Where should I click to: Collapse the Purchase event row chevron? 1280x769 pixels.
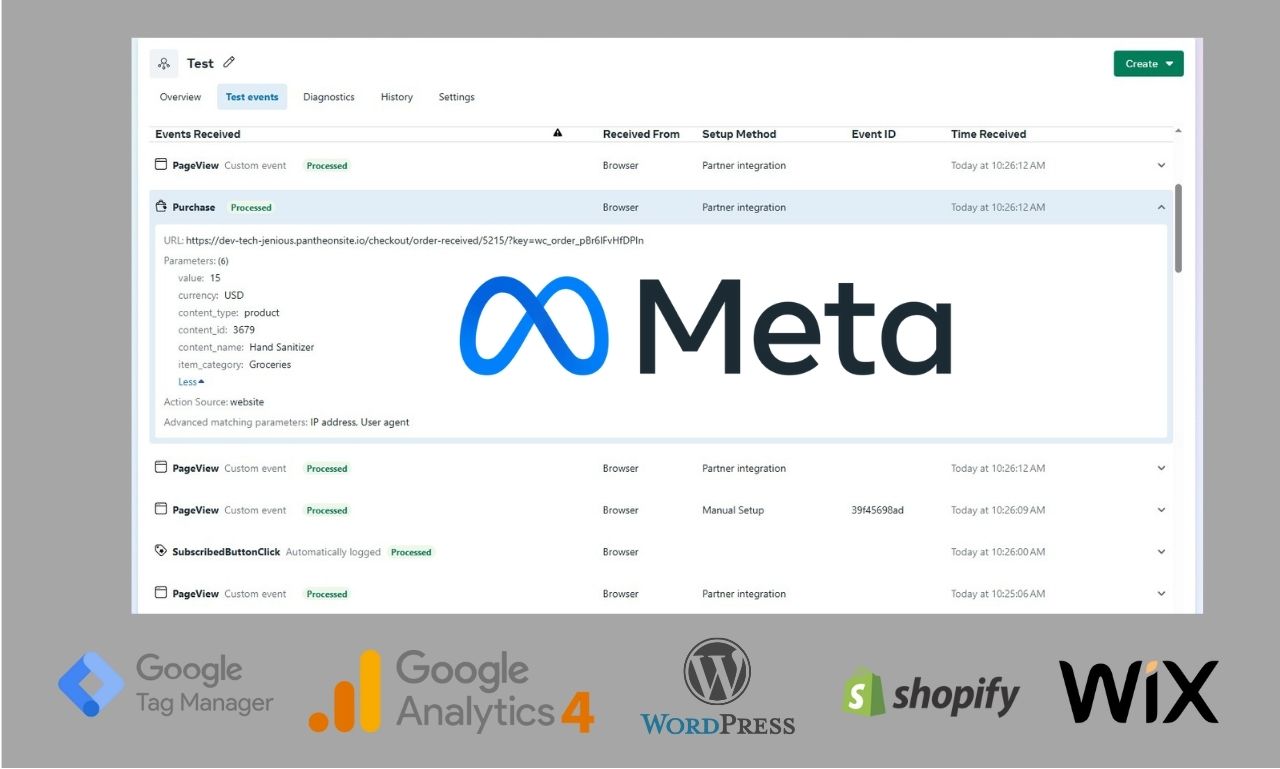1161,207
